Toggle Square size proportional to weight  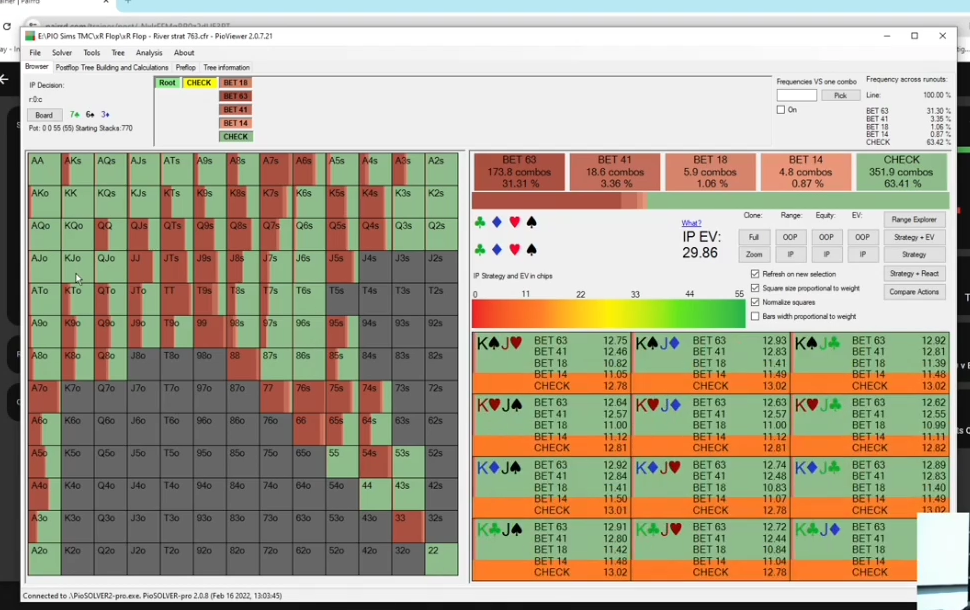[755, 288]
